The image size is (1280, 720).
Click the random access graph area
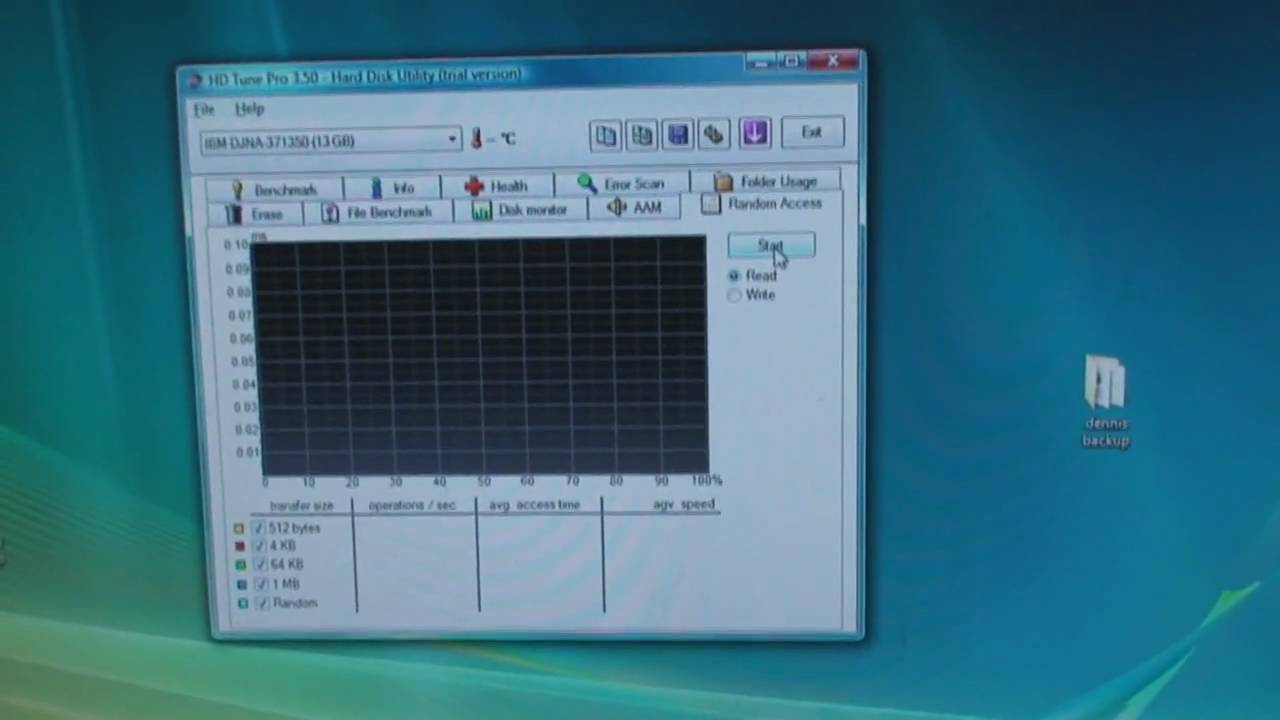(x=480, y=356)
